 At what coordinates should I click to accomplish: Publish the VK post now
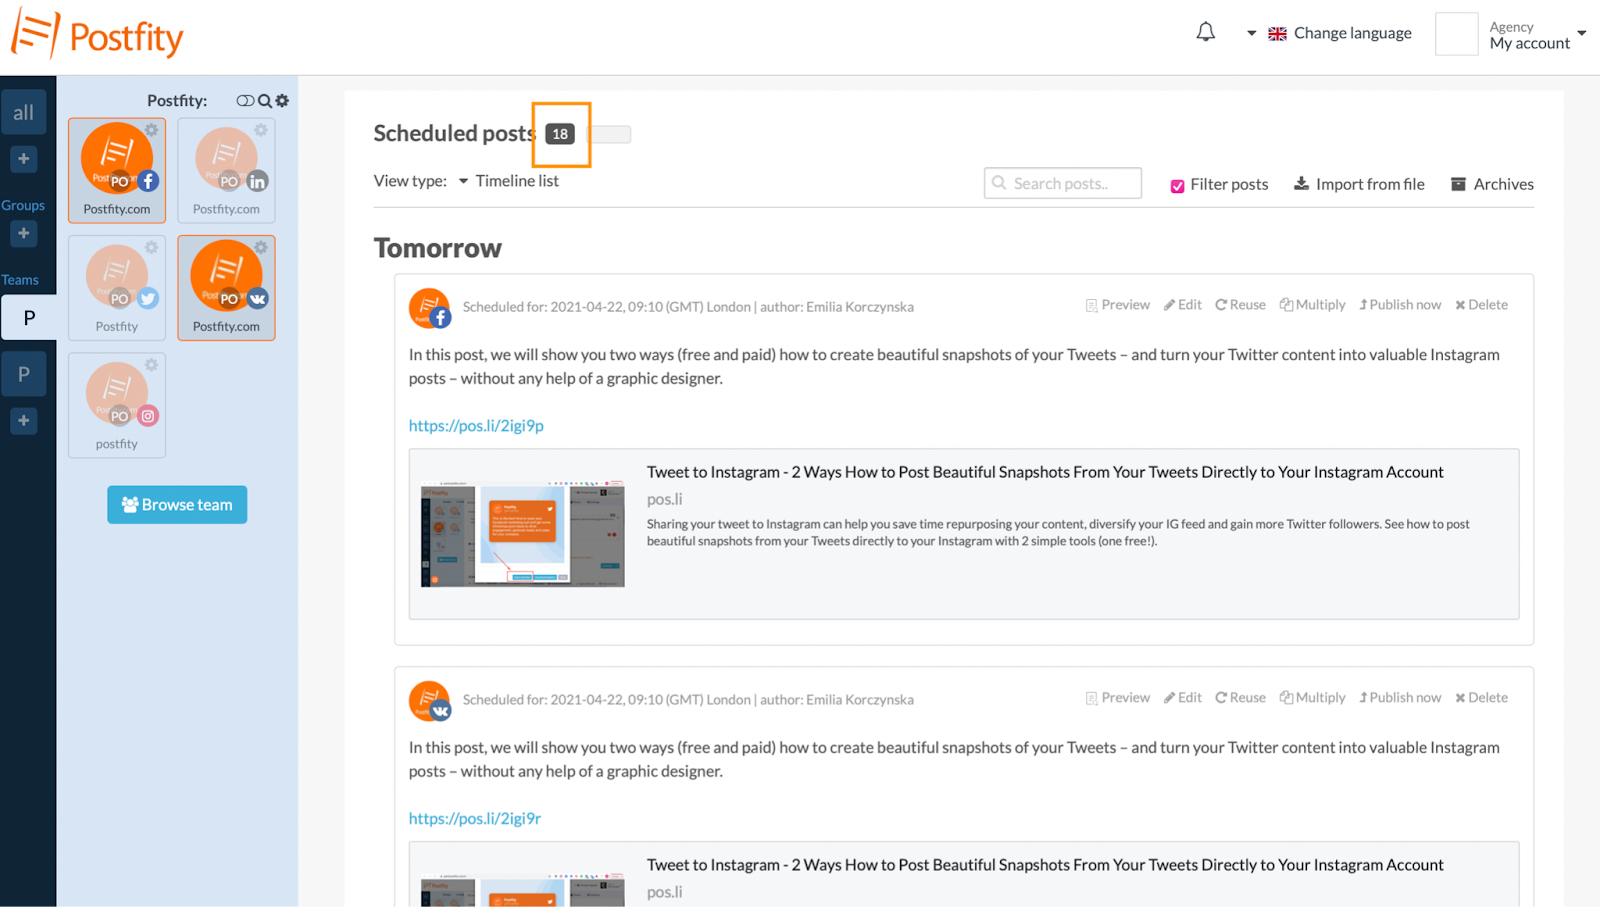pyautogui.click(x=1400, y=698)
